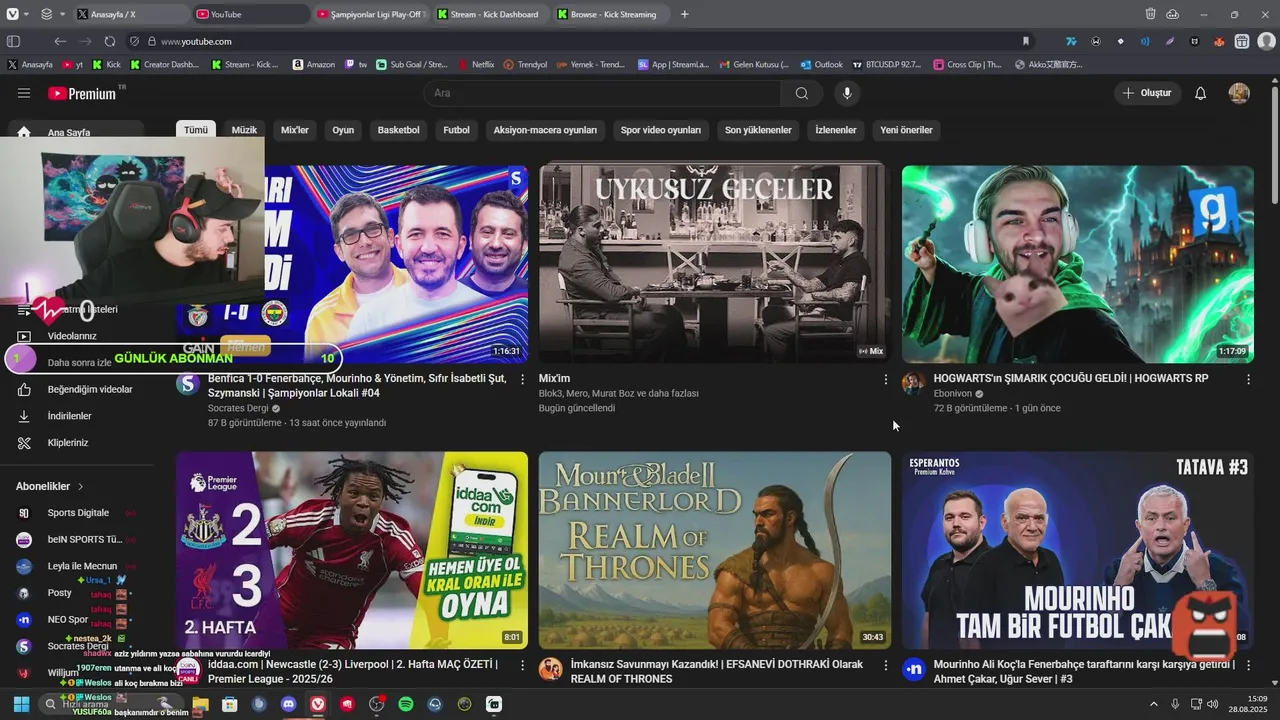Select the Aksiyon-macera oyunları chip

click(x=545, y=130)
